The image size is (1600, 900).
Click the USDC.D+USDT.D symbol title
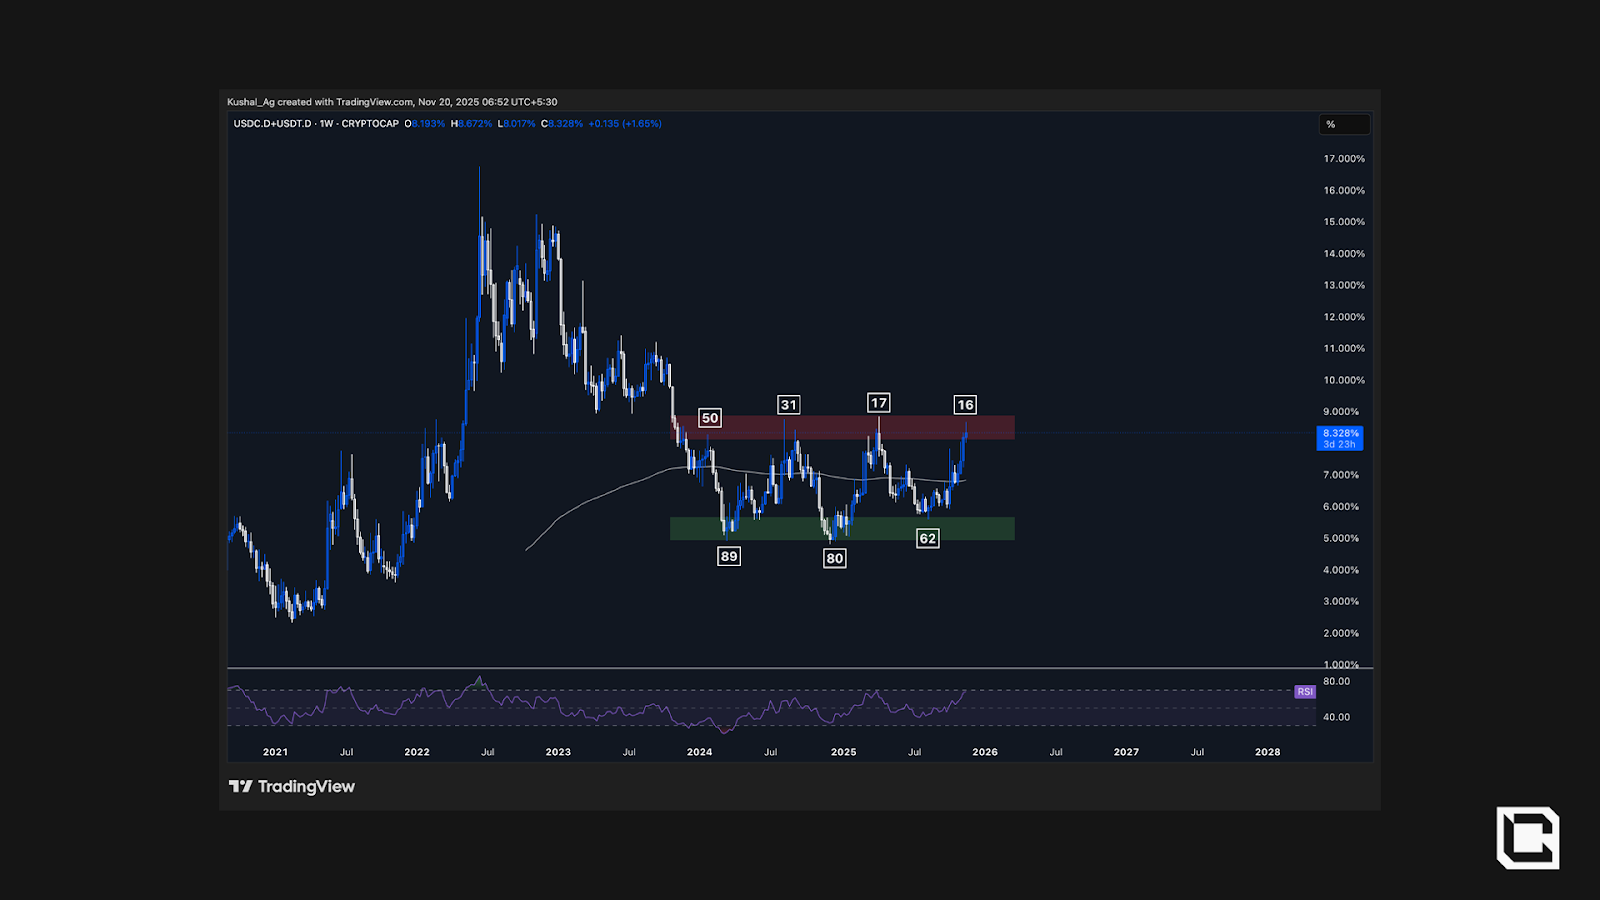click(x=272, y=124)
